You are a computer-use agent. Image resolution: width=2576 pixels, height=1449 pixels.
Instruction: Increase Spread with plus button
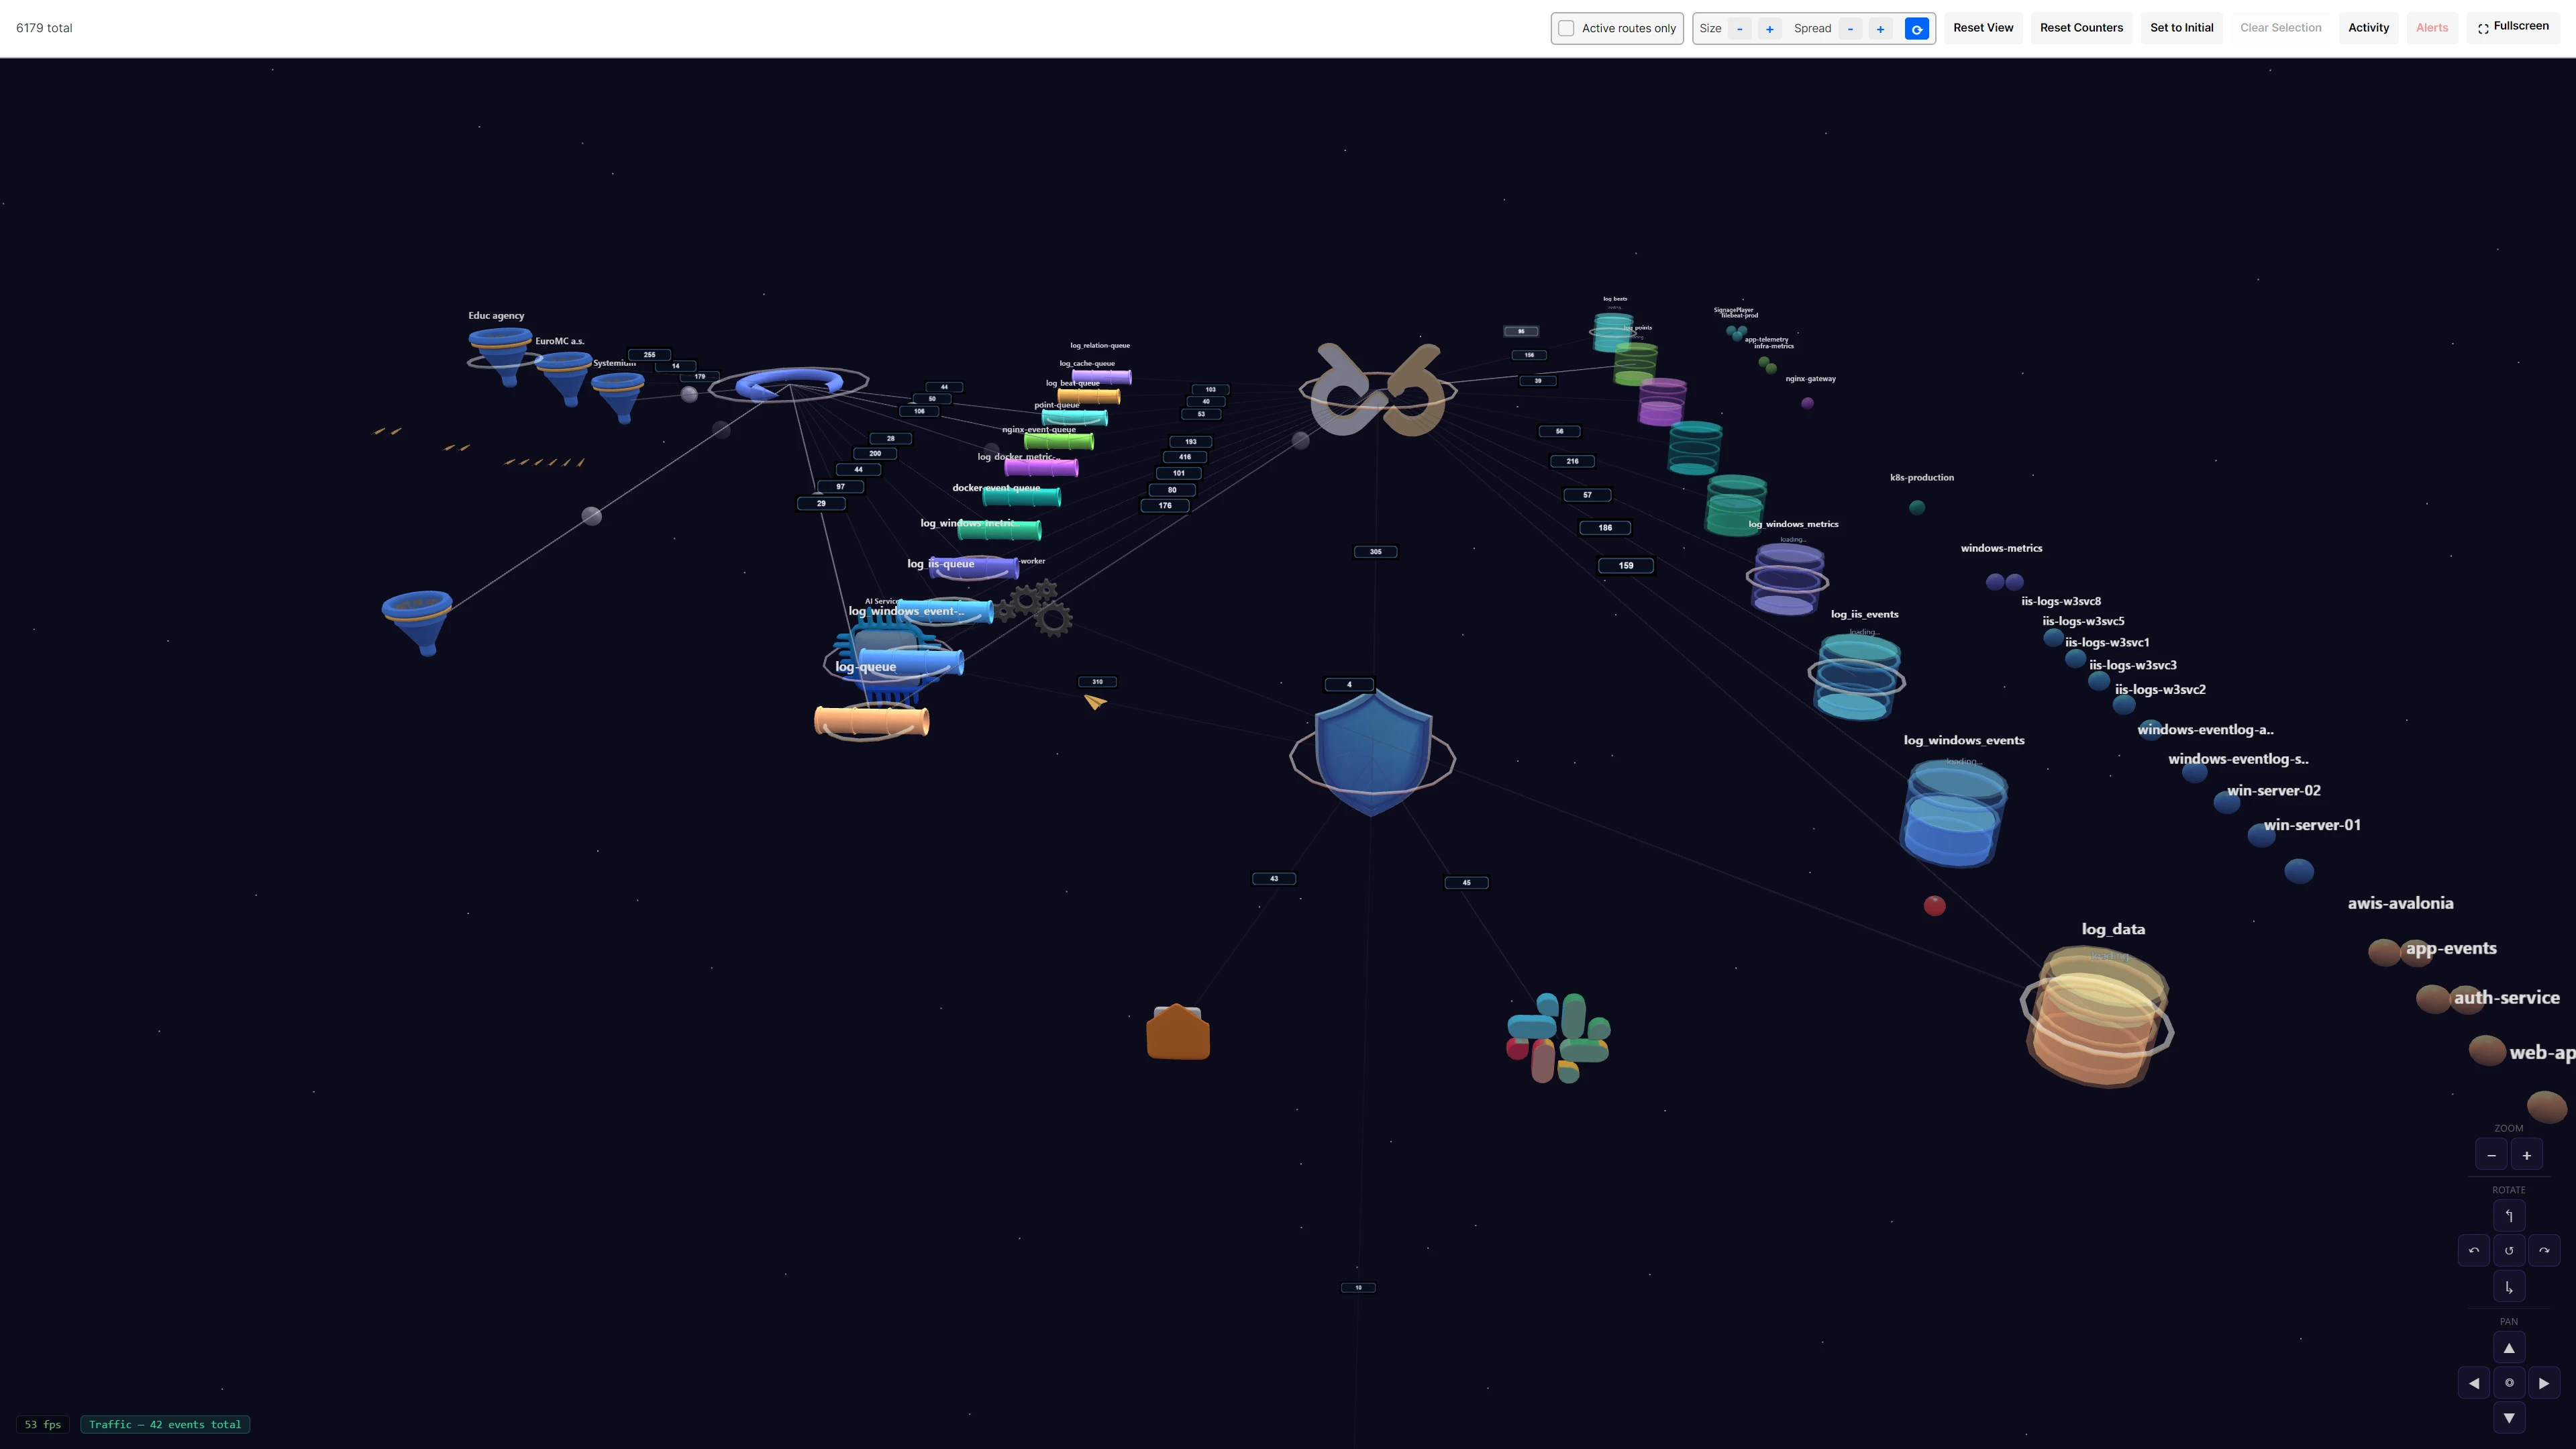pyautogui.click(x=1880, y=28)
